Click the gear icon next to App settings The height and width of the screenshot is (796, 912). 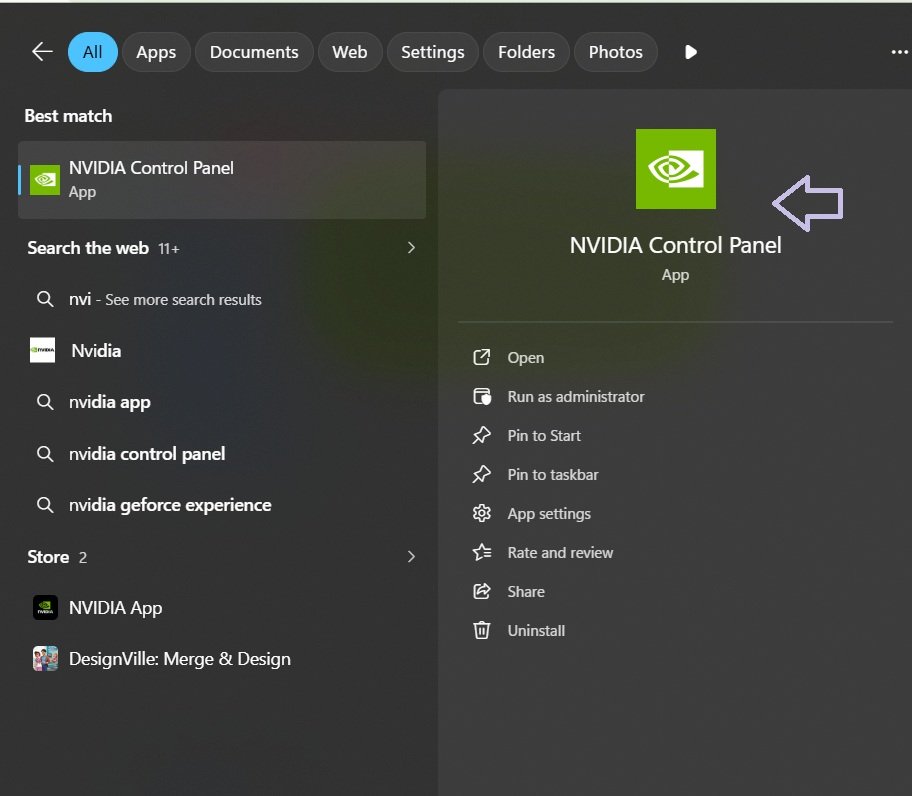tap(482, 513)
